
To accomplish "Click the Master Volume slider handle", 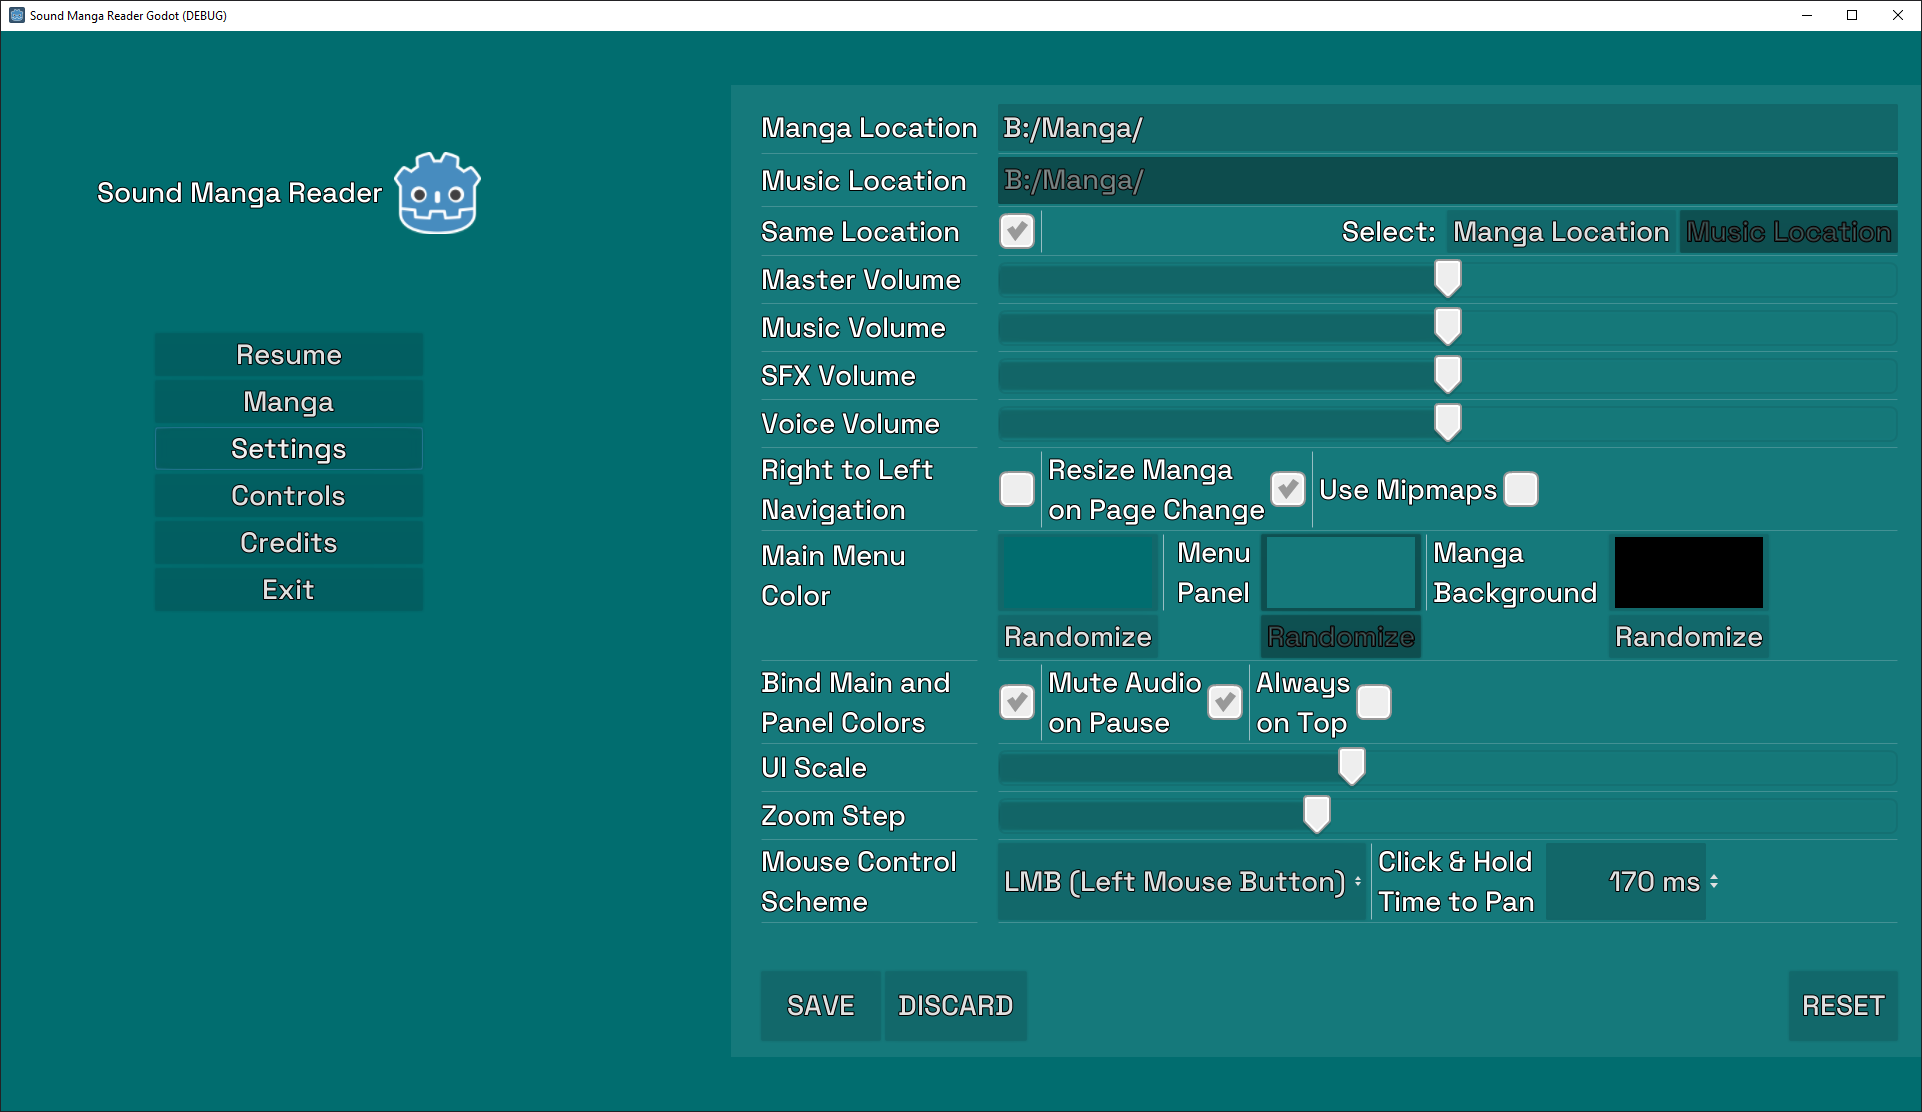I will coord(1448,279).
